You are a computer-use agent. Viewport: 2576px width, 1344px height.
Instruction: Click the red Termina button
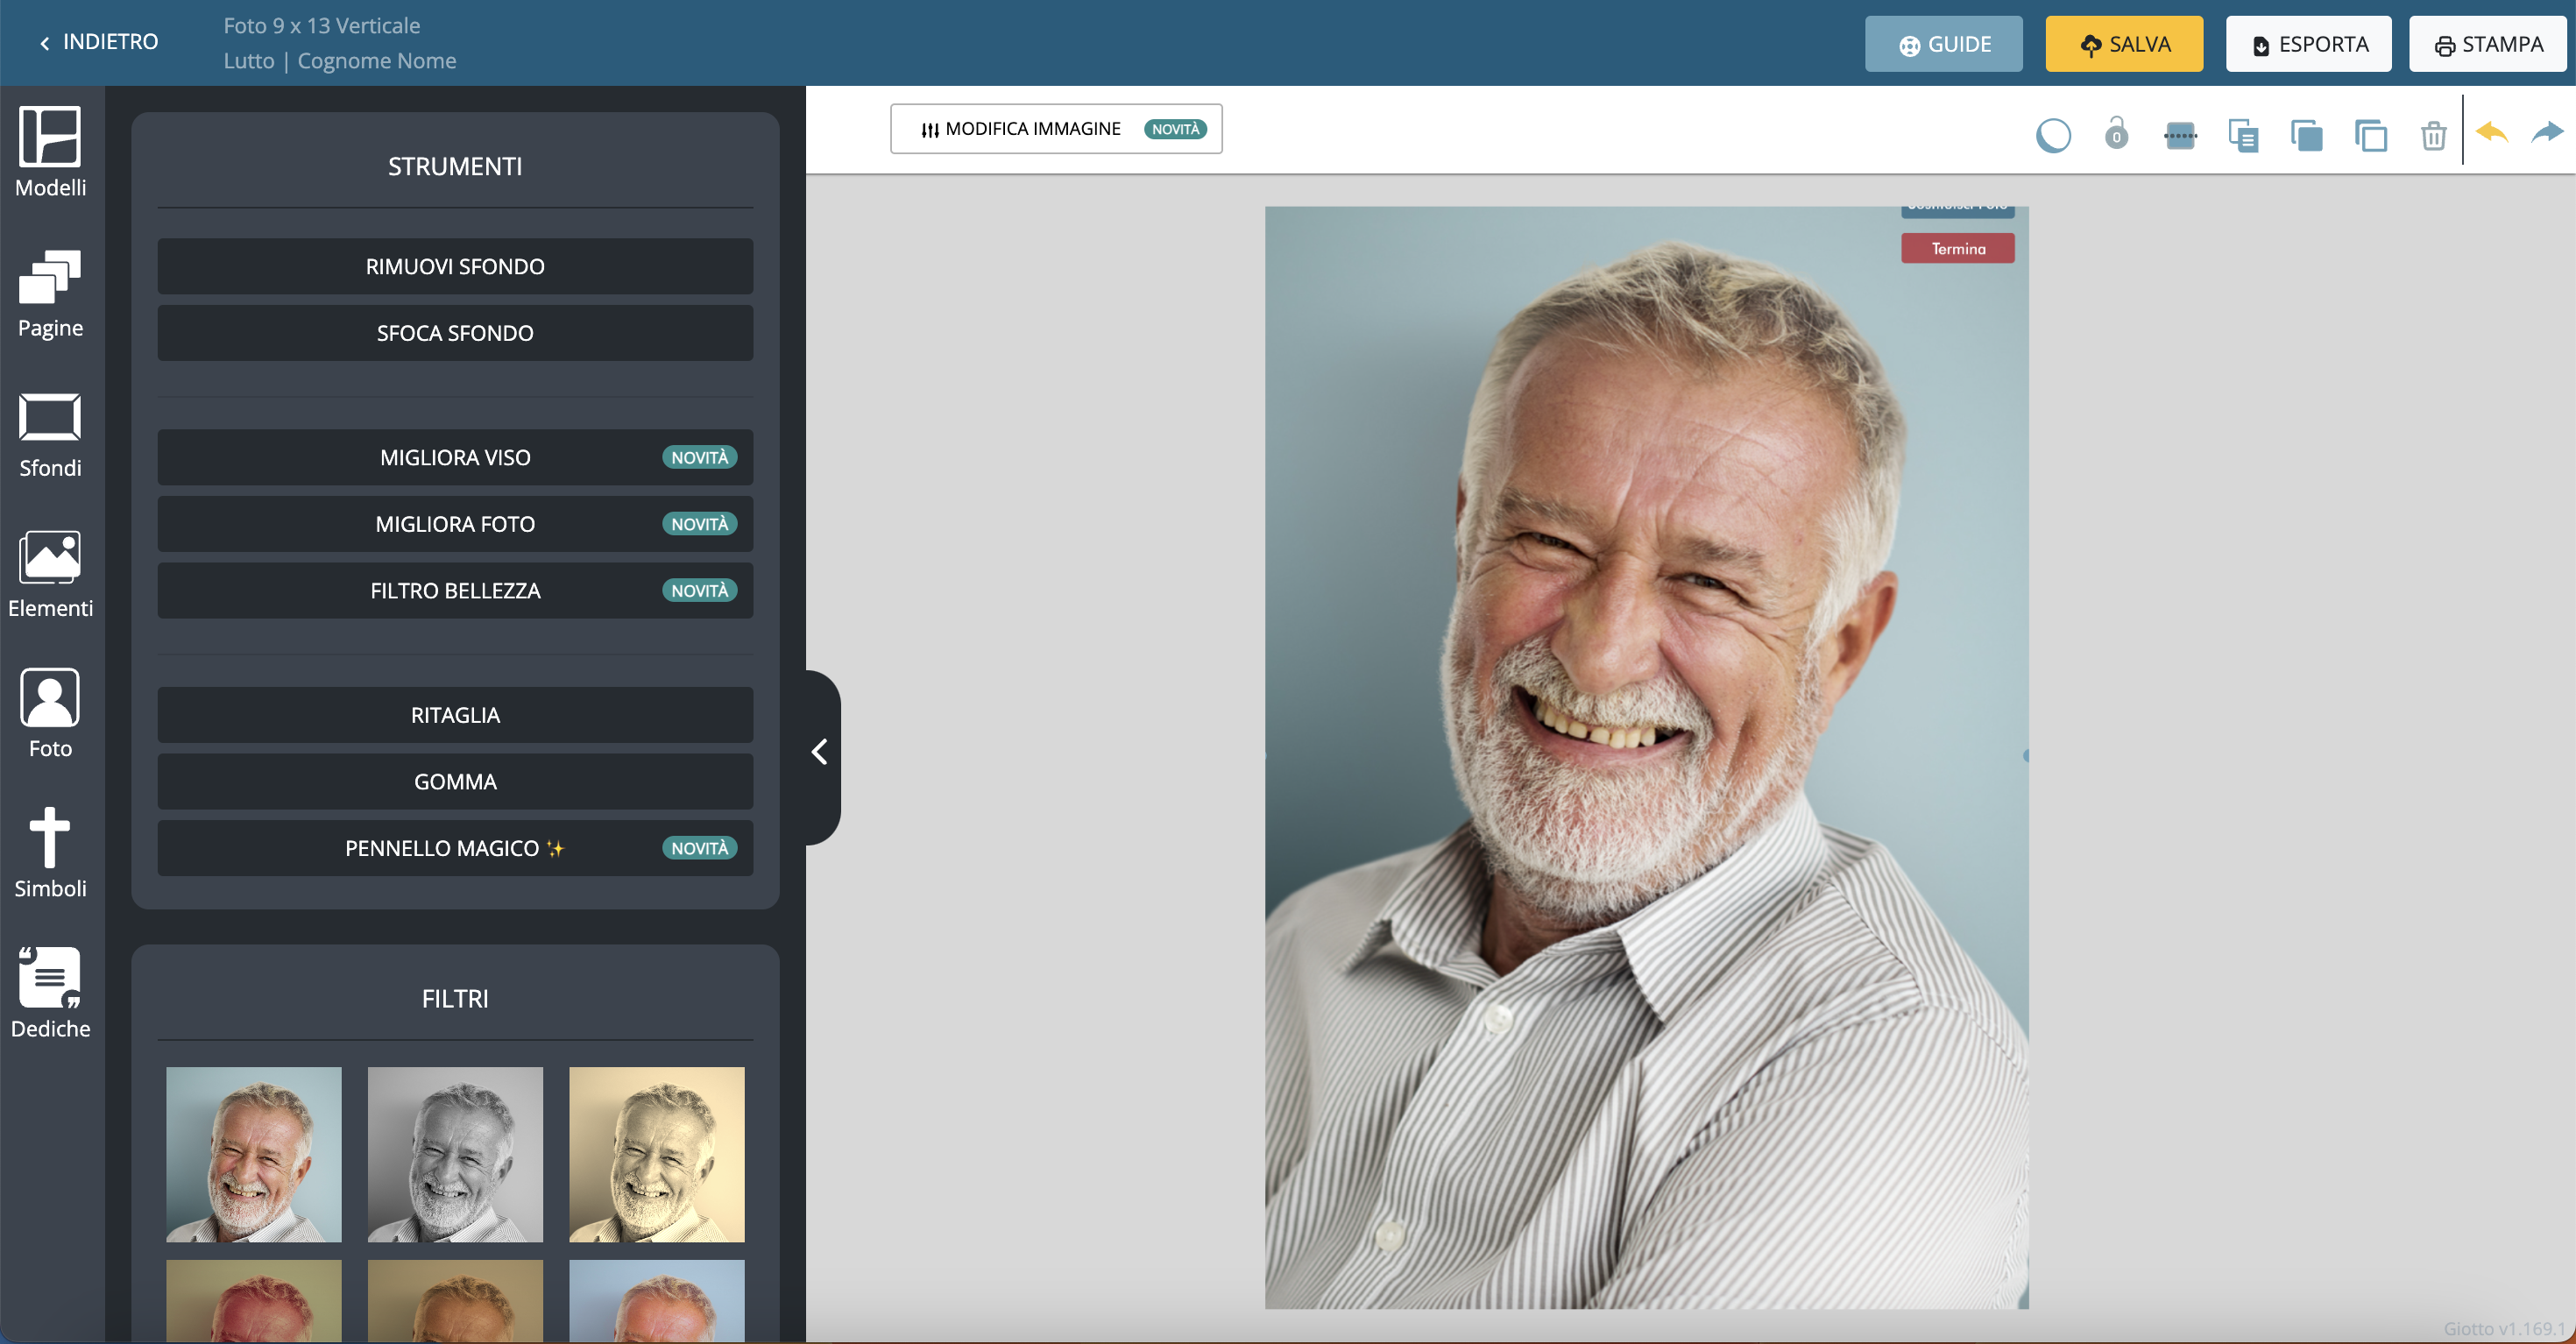[1957, 249]
